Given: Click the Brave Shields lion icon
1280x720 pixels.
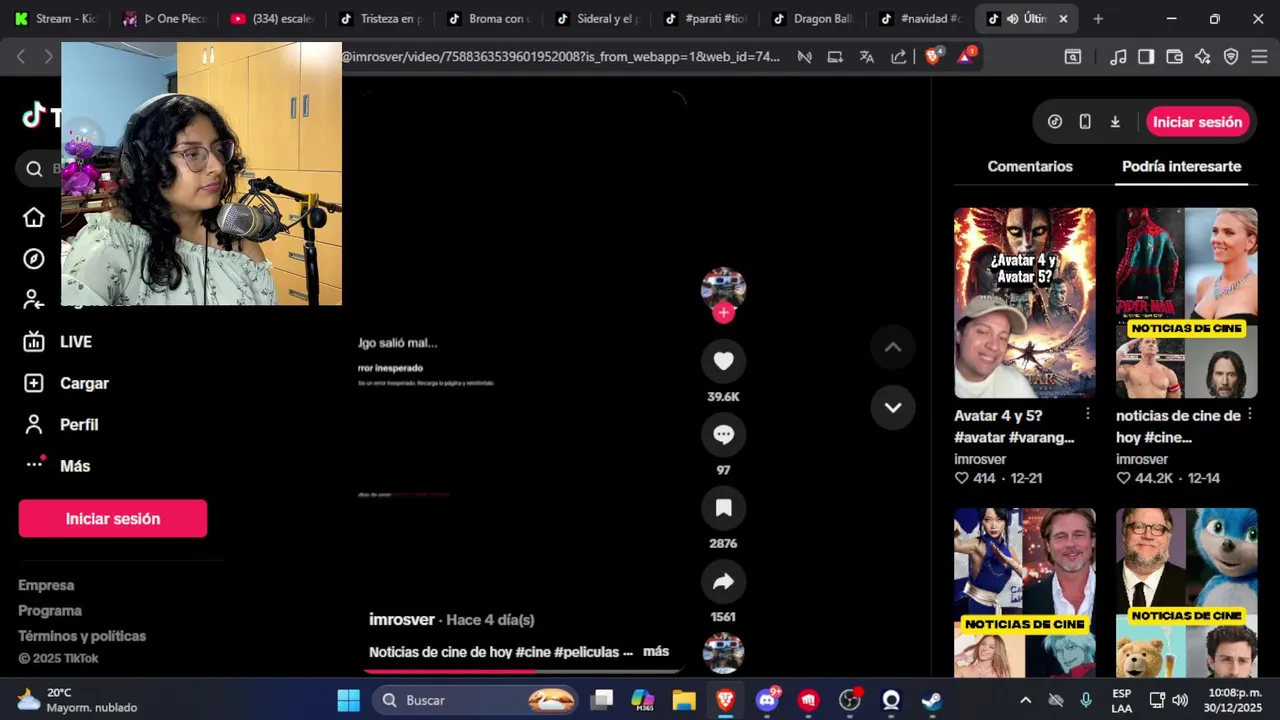Looking at the screenshot, I should 933,57.
